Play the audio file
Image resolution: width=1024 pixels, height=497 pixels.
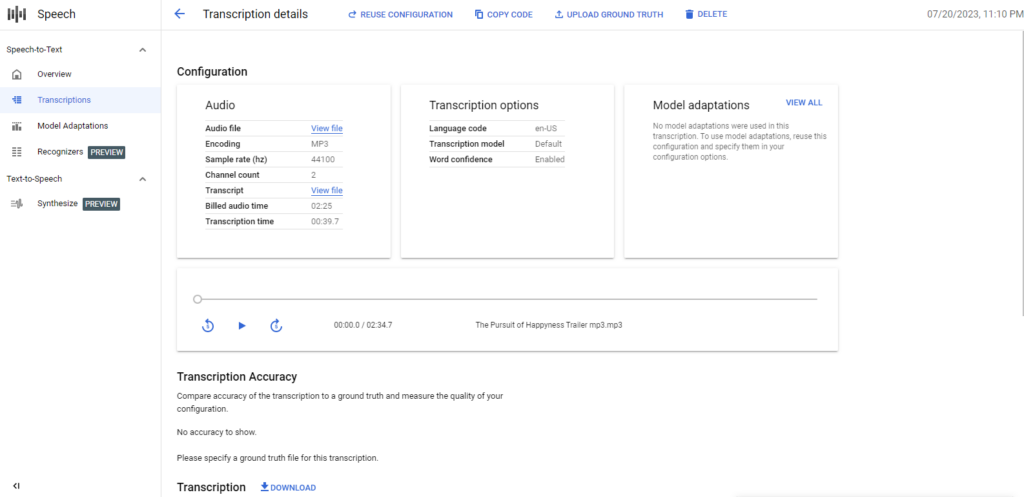242,325
